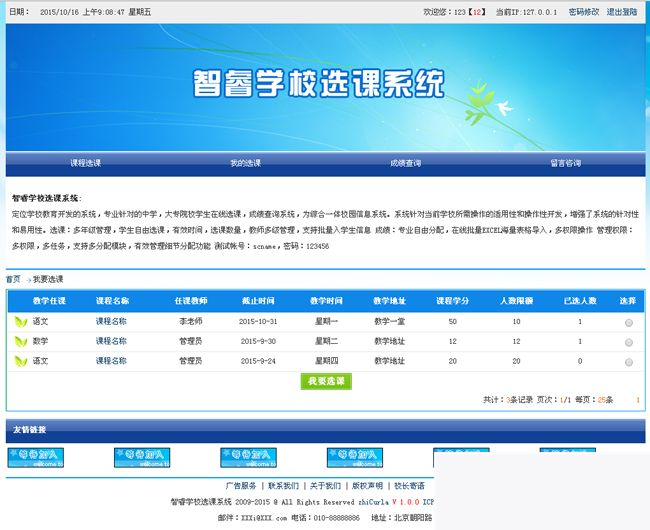Screen dimensions: 650x530
Task: Open the 课程名称 link in the 数学 row
Action: [x=111, y=341]
